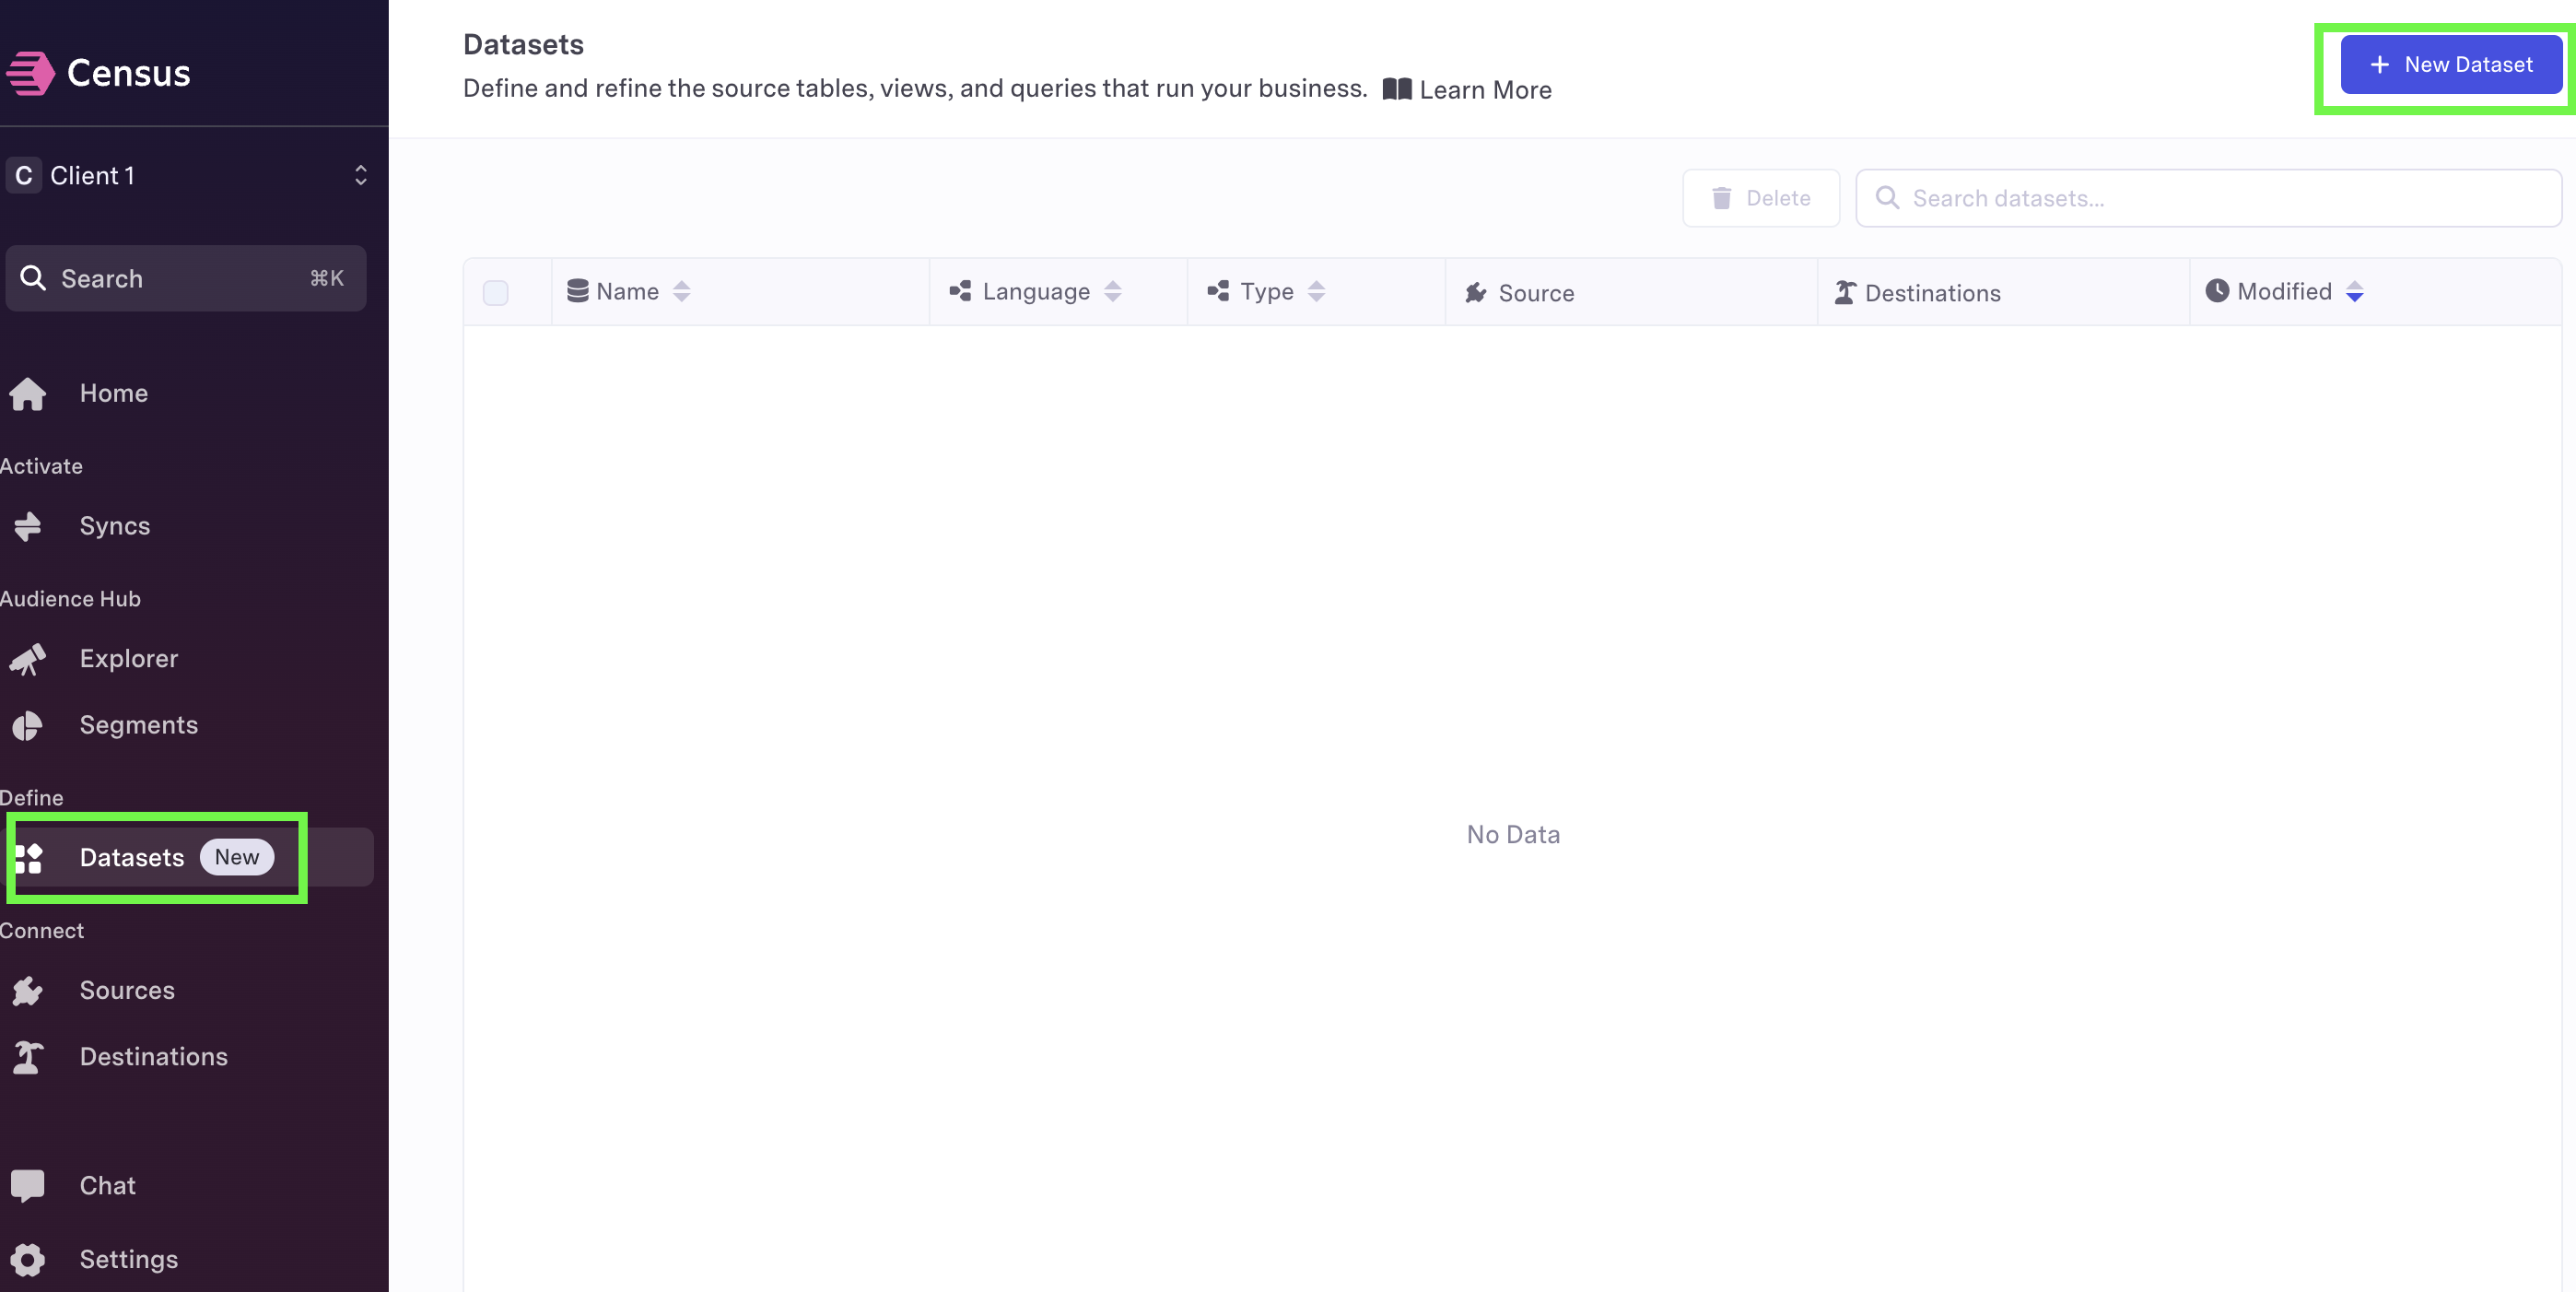Click the Delete trash can icon
This screenshot has height=1292, width=2576.
(1721, 198)
